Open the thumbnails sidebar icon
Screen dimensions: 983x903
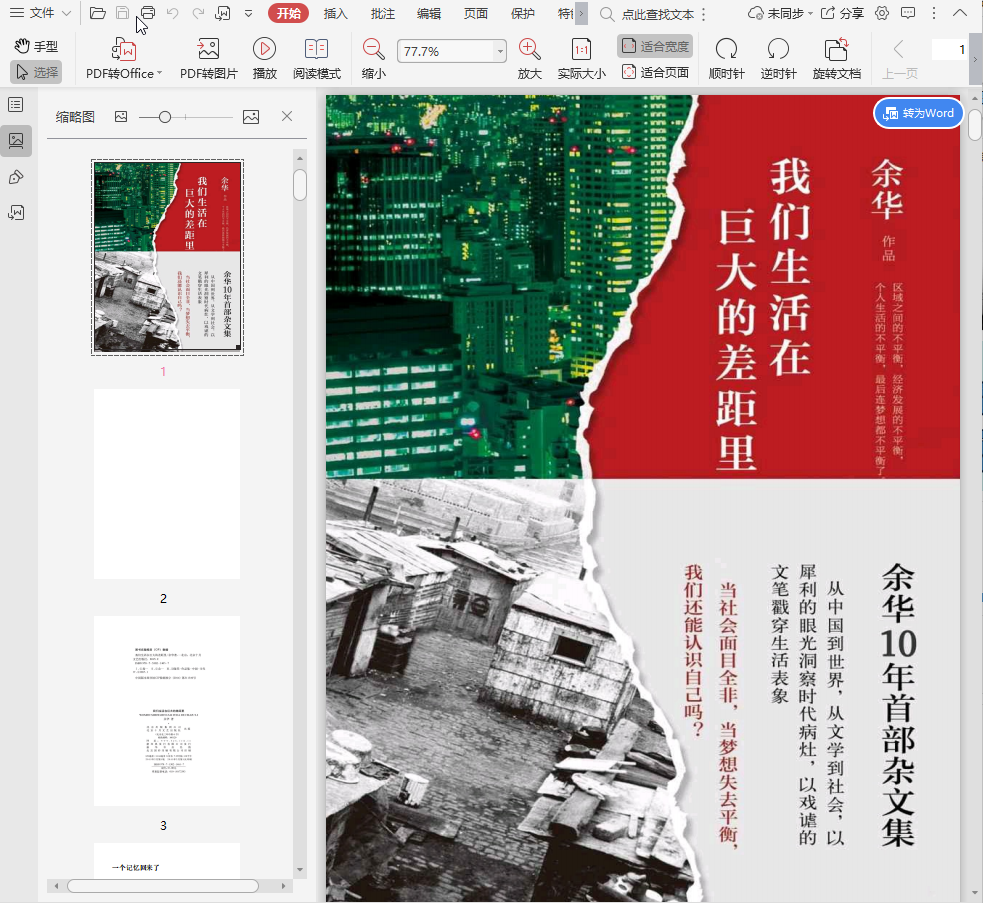point(16,140)
